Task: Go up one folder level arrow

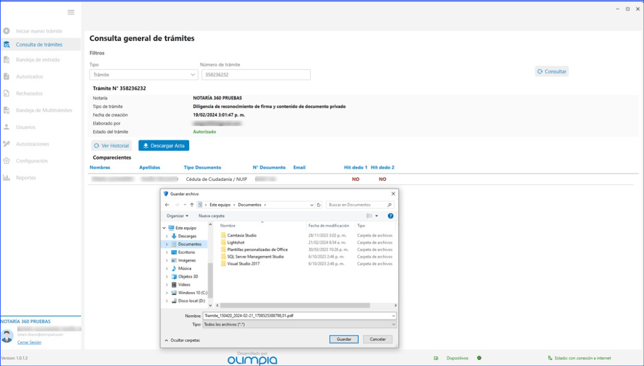Action: [192, 205]
